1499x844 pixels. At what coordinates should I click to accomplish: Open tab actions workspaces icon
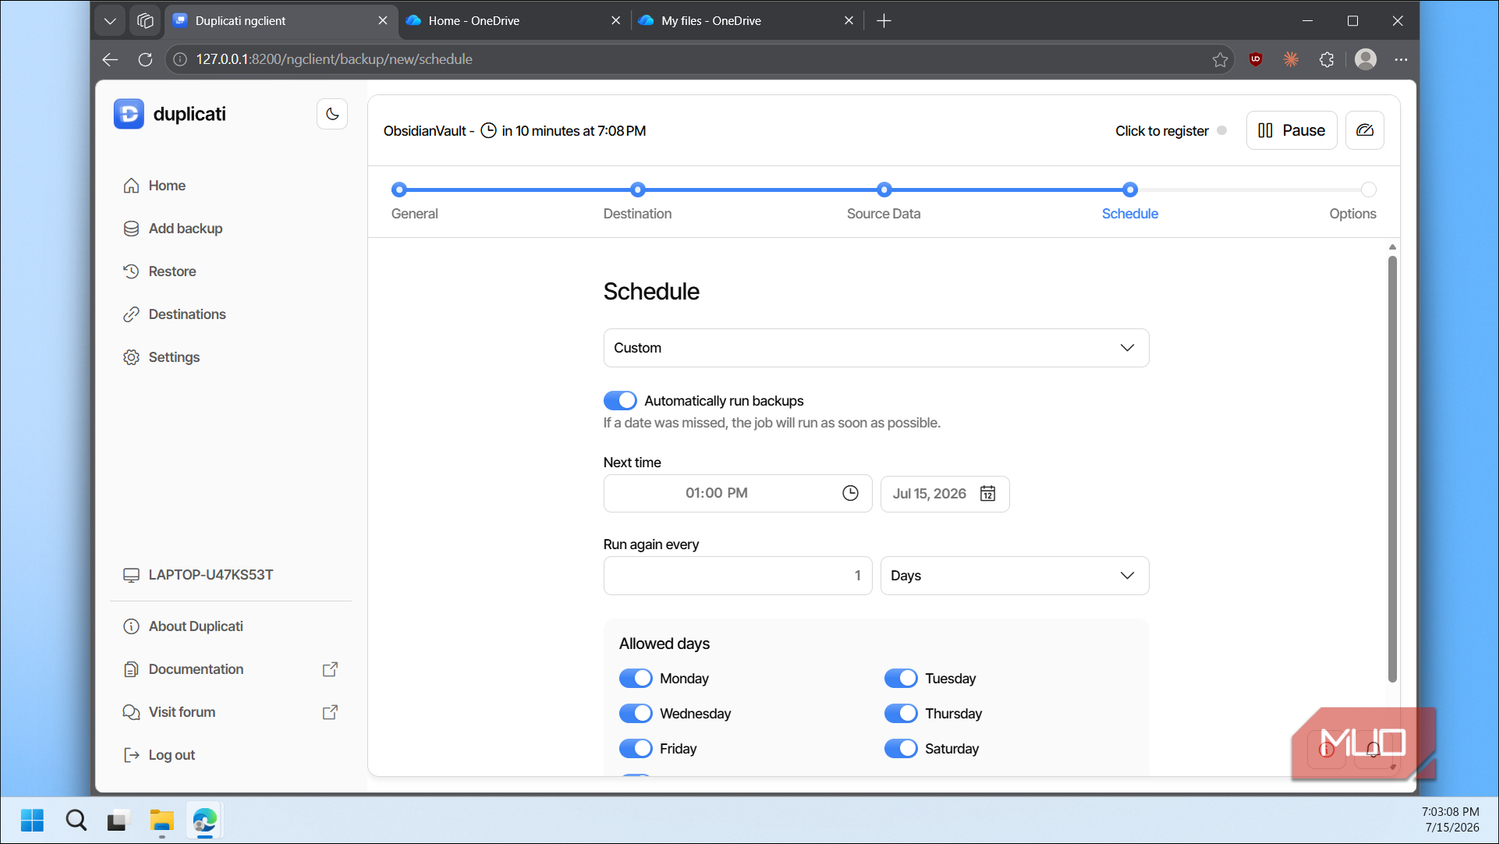tap(145, 21)
